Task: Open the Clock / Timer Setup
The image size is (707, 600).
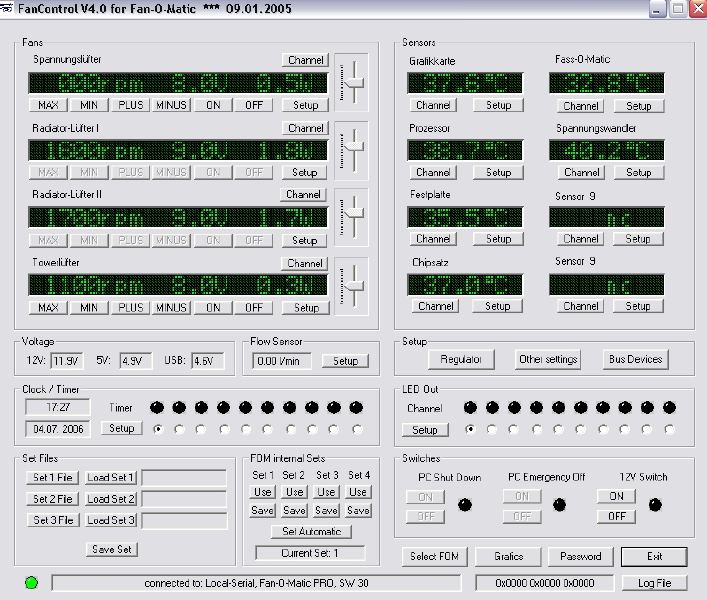Action: point(121,428)
